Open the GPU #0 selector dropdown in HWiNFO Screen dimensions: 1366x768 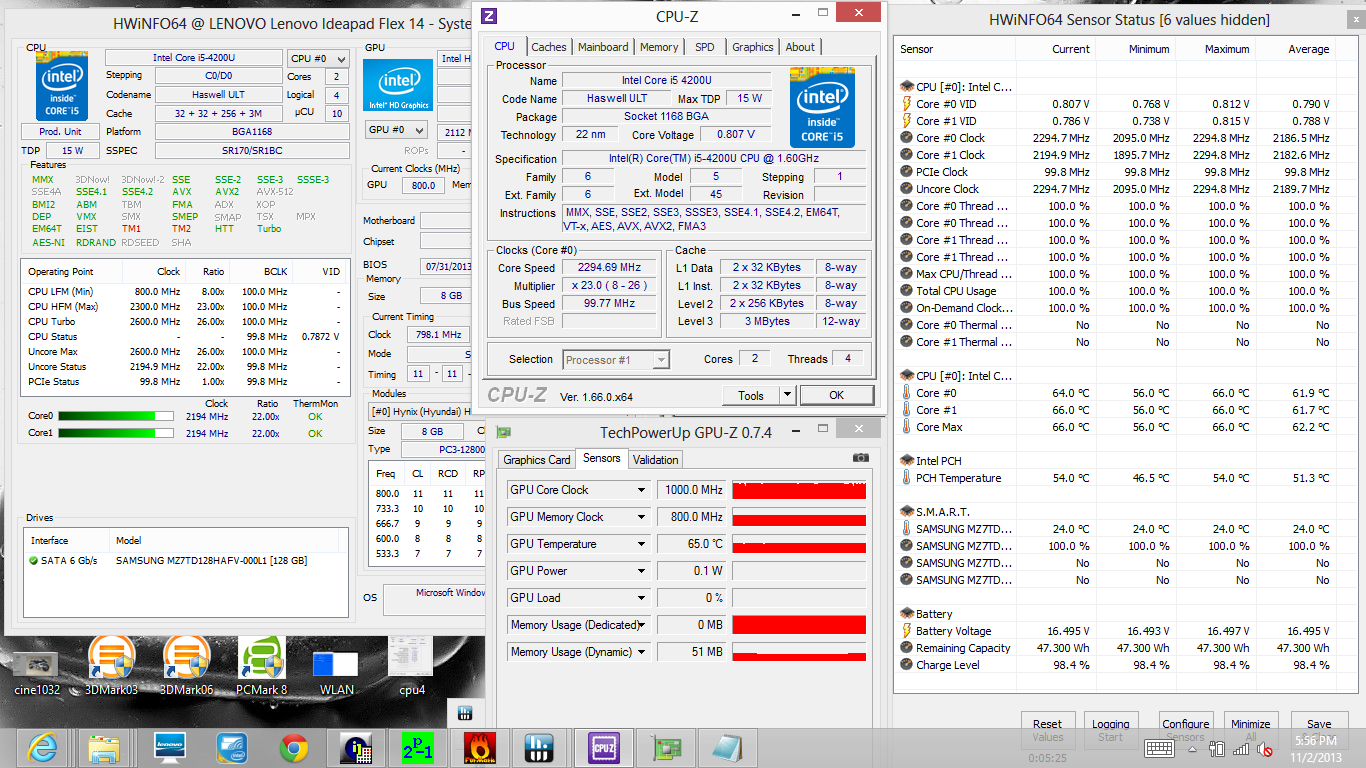click(396, 131)
